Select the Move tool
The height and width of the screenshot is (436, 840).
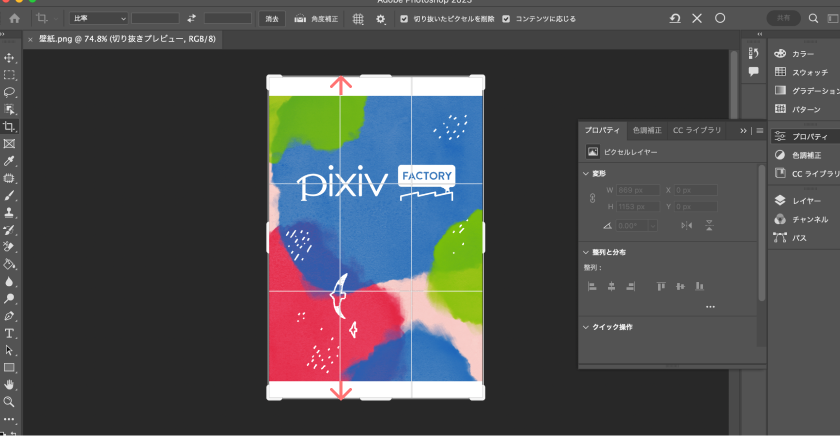click(9, 57)
